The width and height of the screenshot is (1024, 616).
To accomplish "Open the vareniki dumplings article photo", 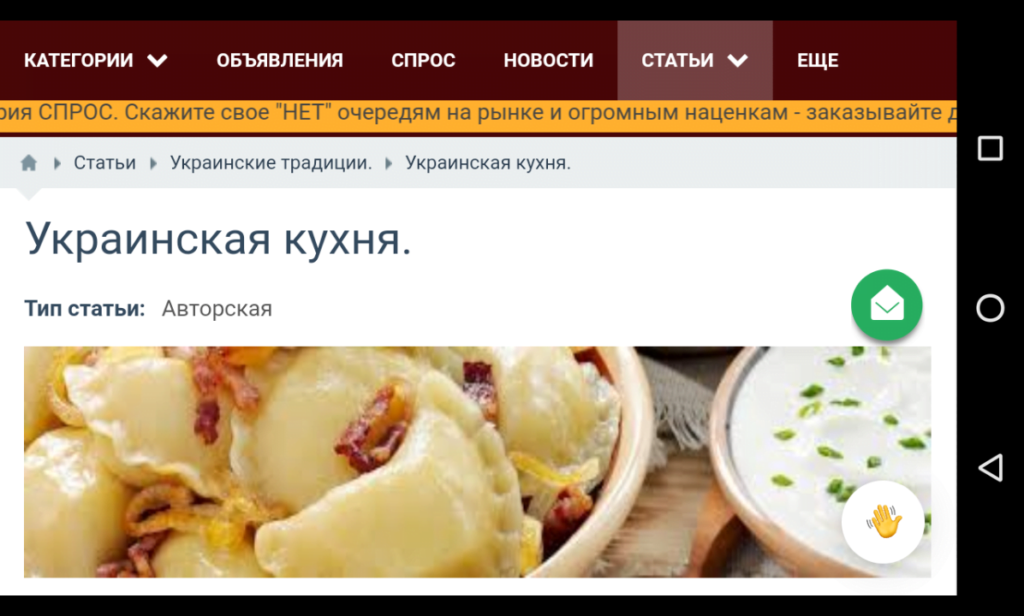I will (477, 462).
